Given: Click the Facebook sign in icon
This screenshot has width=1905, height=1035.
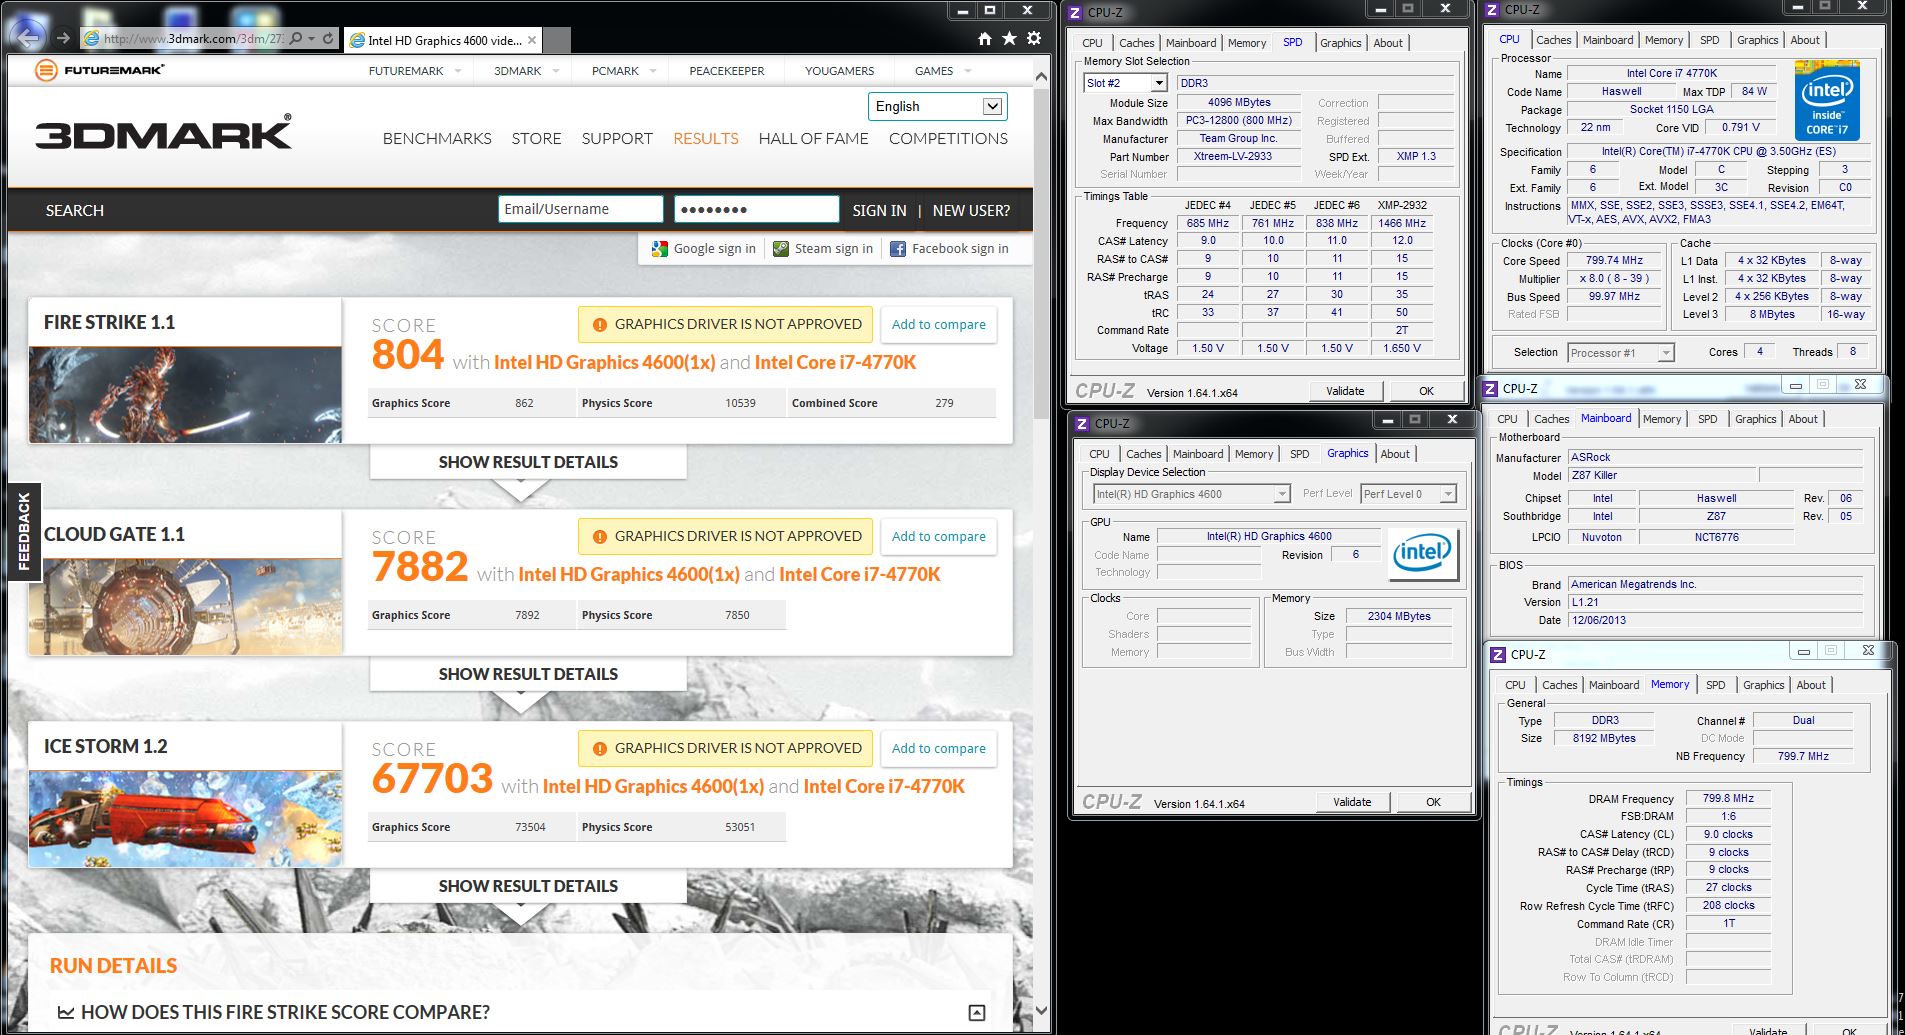Looking at the screenshot, I should 898,249.
